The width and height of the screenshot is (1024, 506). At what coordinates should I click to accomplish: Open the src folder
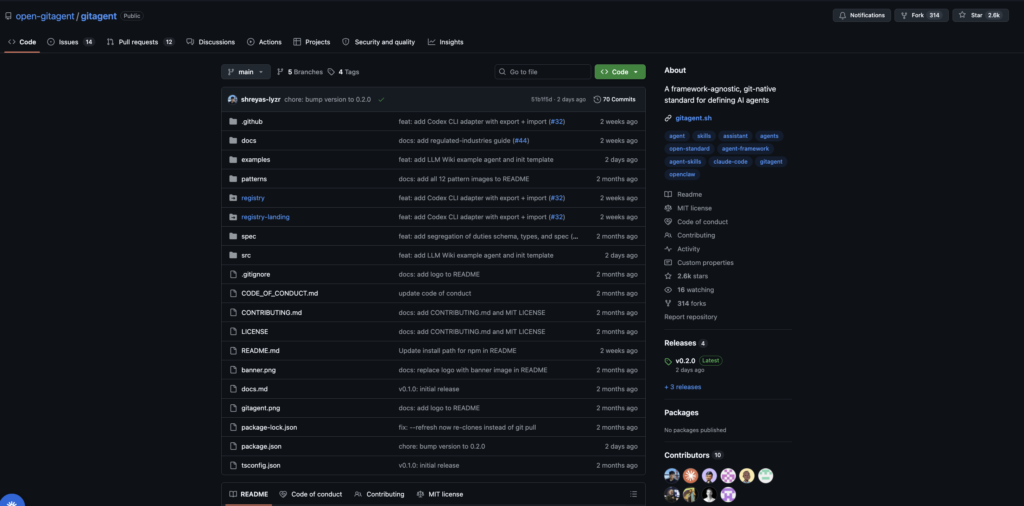point(246,255)
